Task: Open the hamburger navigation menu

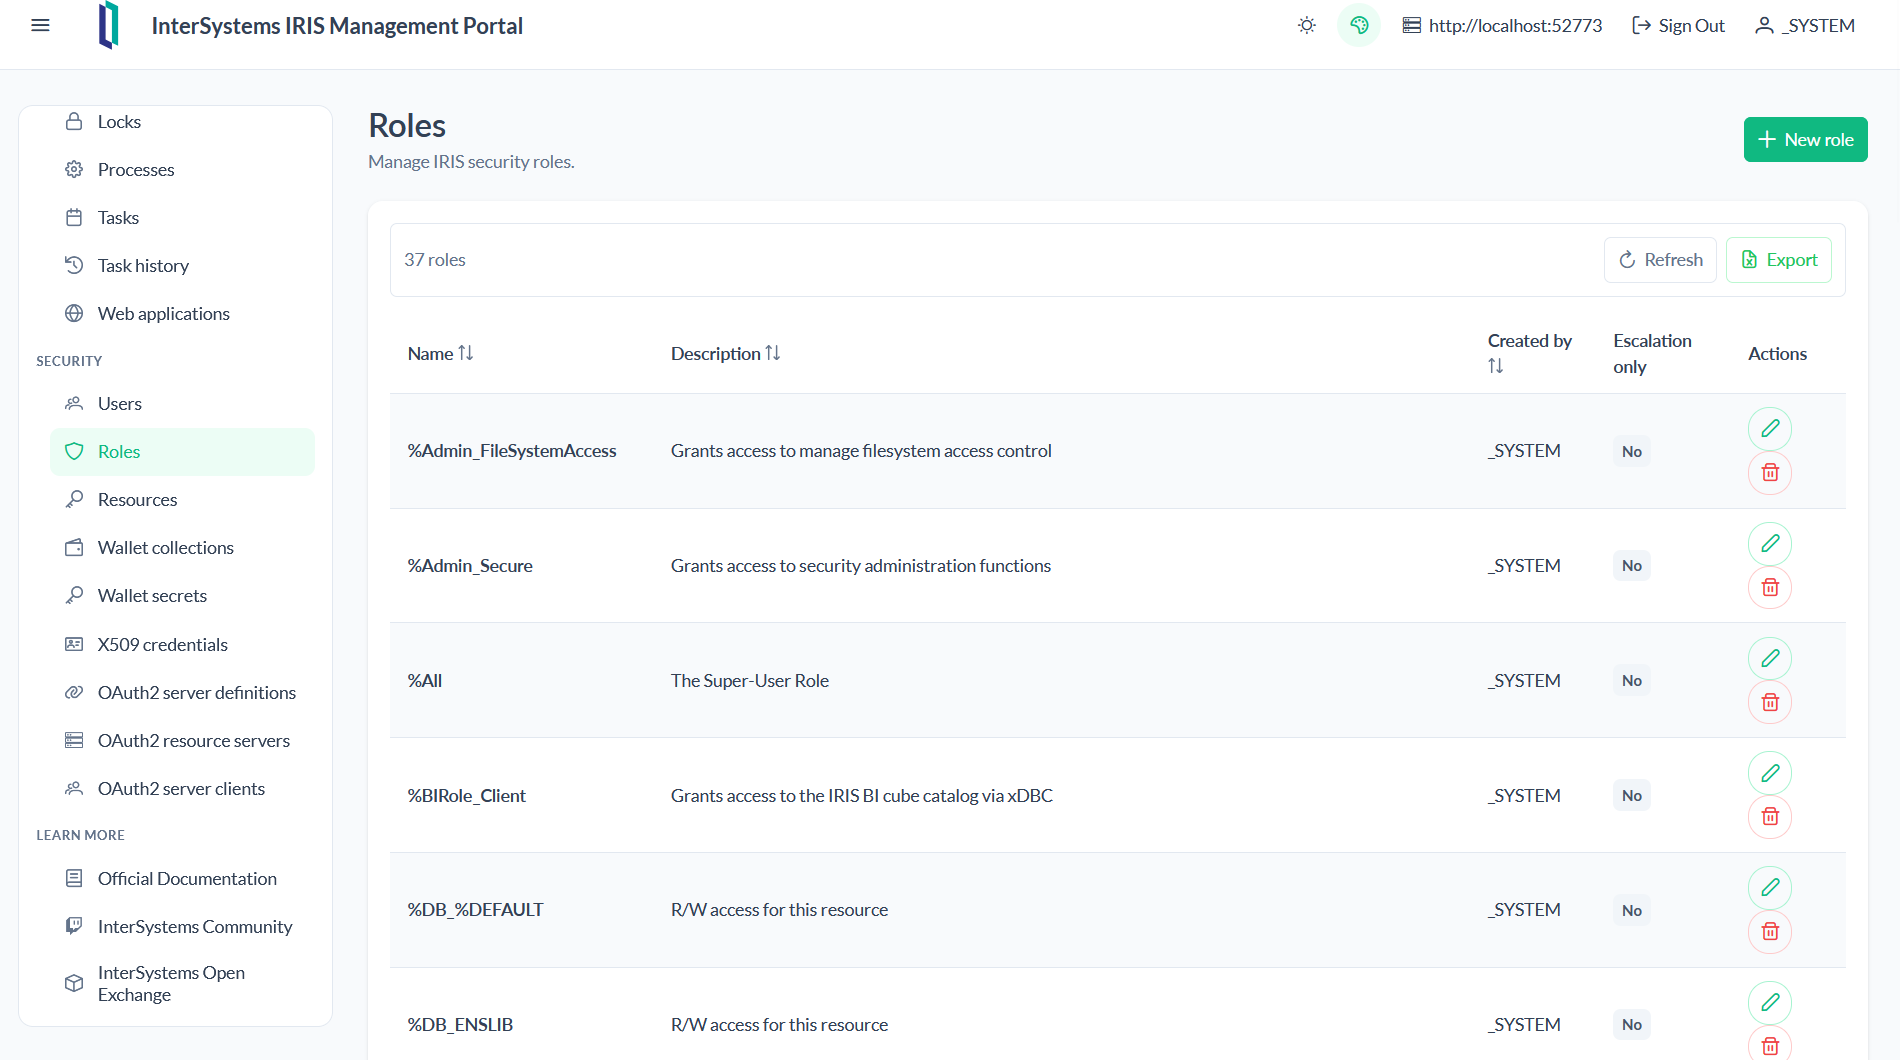Action: tap(40, 25)
